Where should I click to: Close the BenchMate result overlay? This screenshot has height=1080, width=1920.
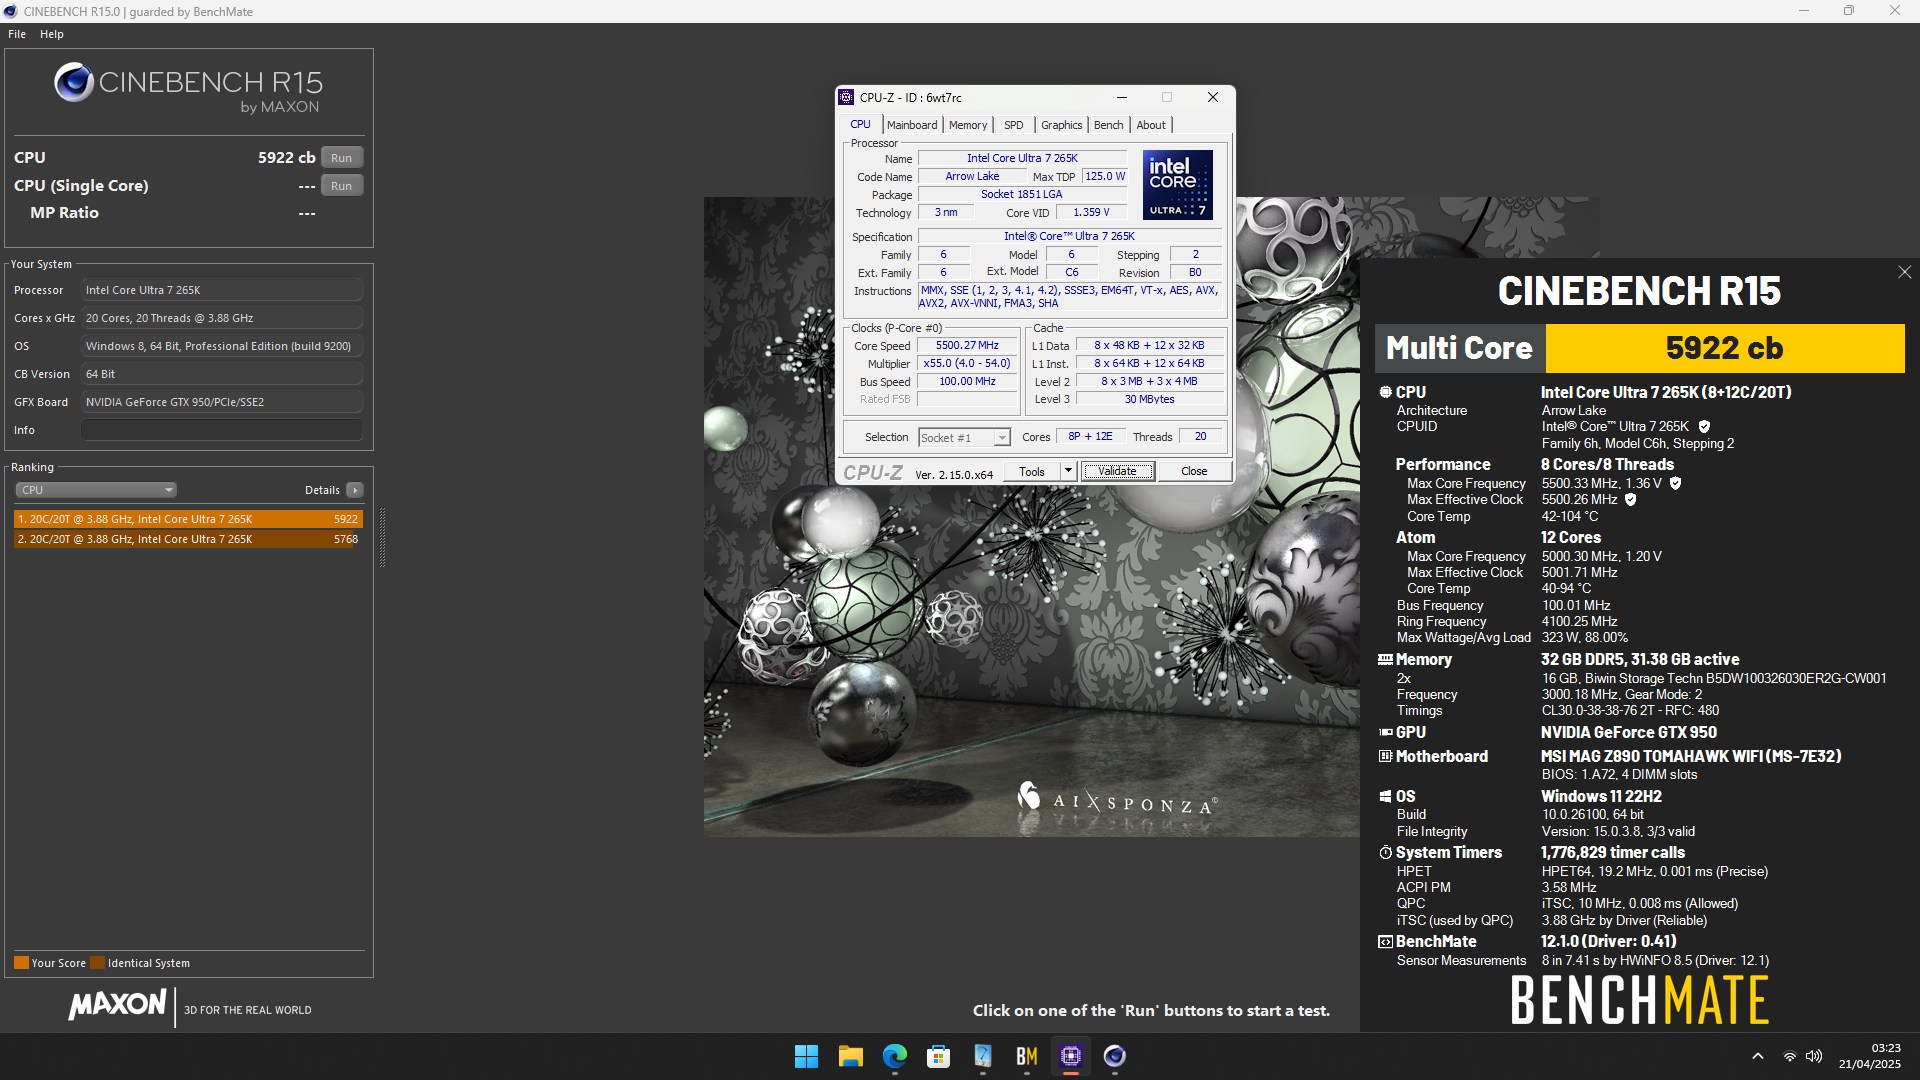pos(1904,272)
